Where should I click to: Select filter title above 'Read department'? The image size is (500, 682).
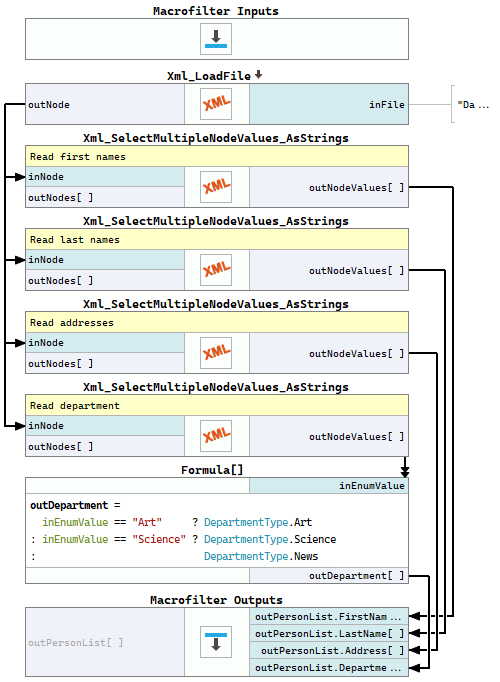click(x=216, y=388)
